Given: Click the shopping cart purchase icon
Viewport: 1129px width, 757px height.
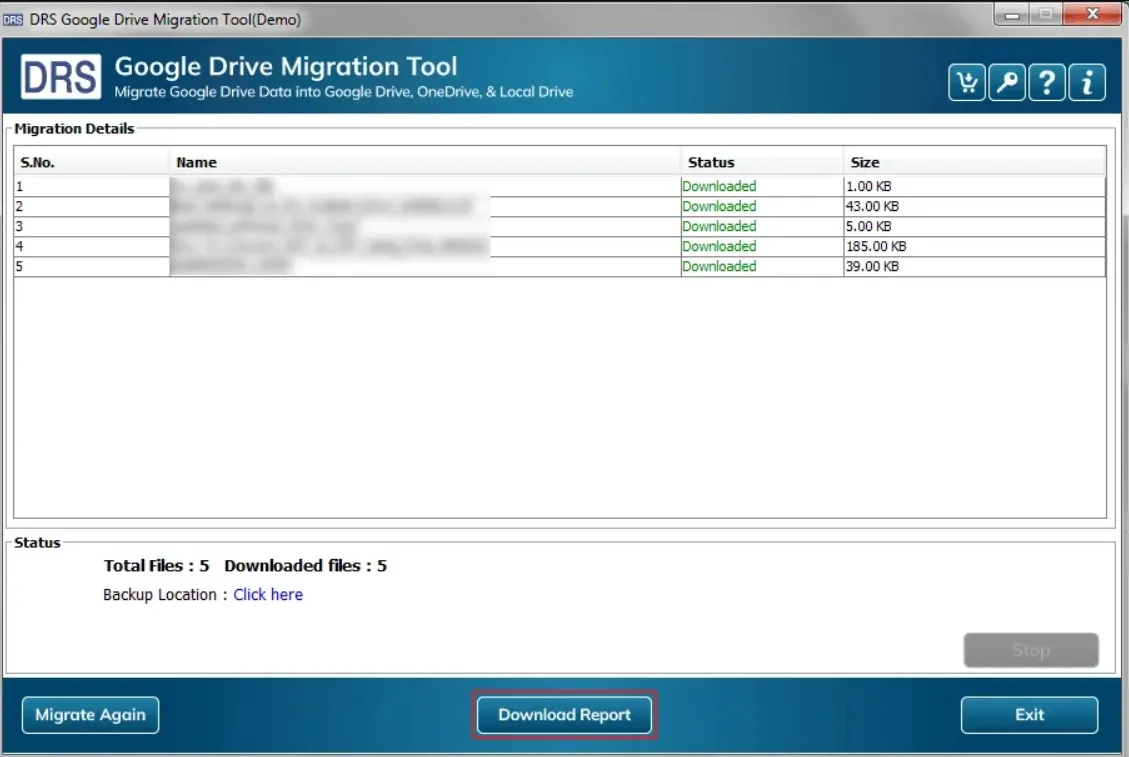Looking at the screenshot, I should (966, 83).
